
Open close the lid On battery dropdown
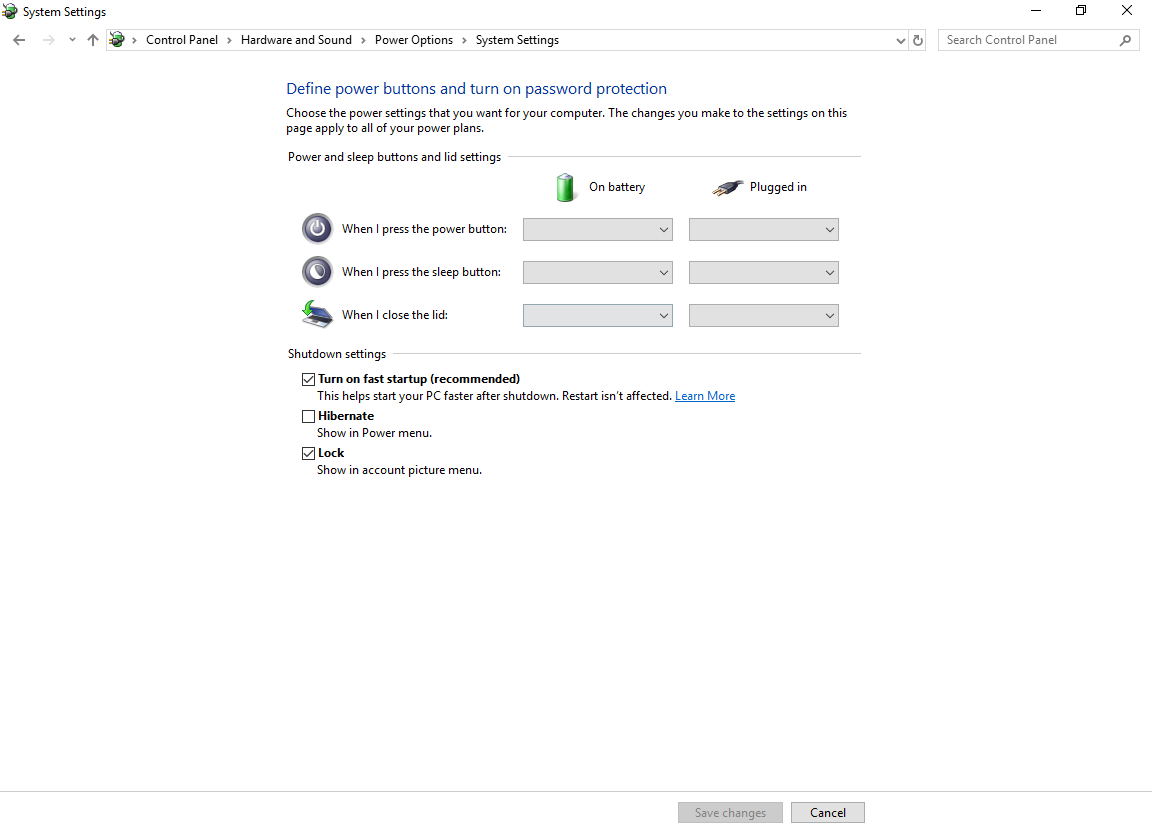tap(597, 315)
